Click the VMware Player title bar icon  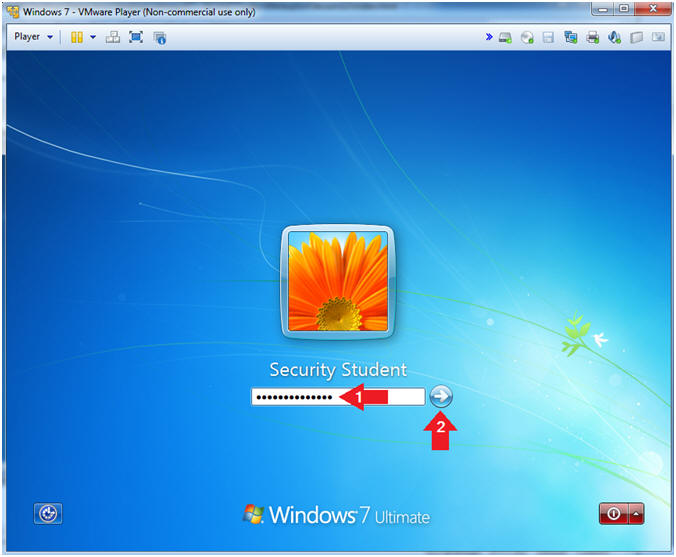coord(13,12)
